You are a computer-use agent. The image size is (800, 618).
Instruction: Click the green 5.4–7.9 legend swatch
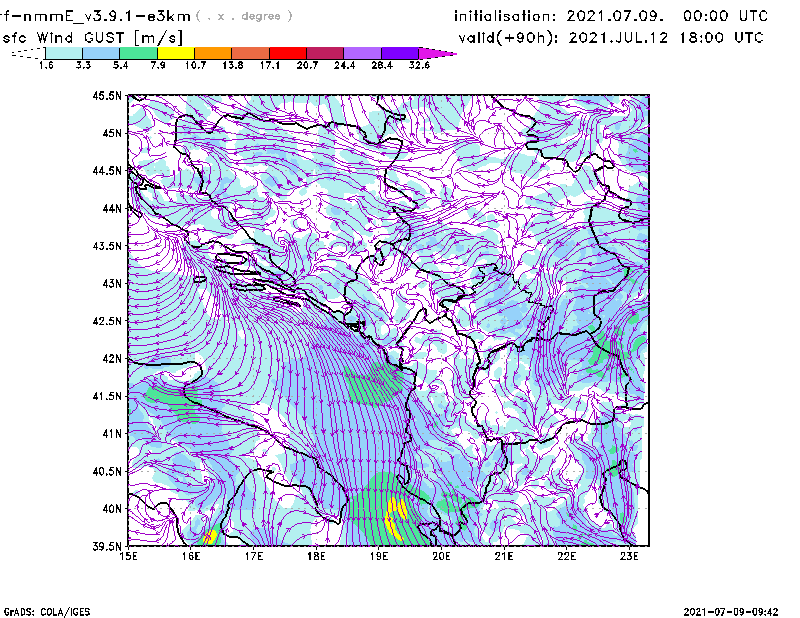[138, 53]
